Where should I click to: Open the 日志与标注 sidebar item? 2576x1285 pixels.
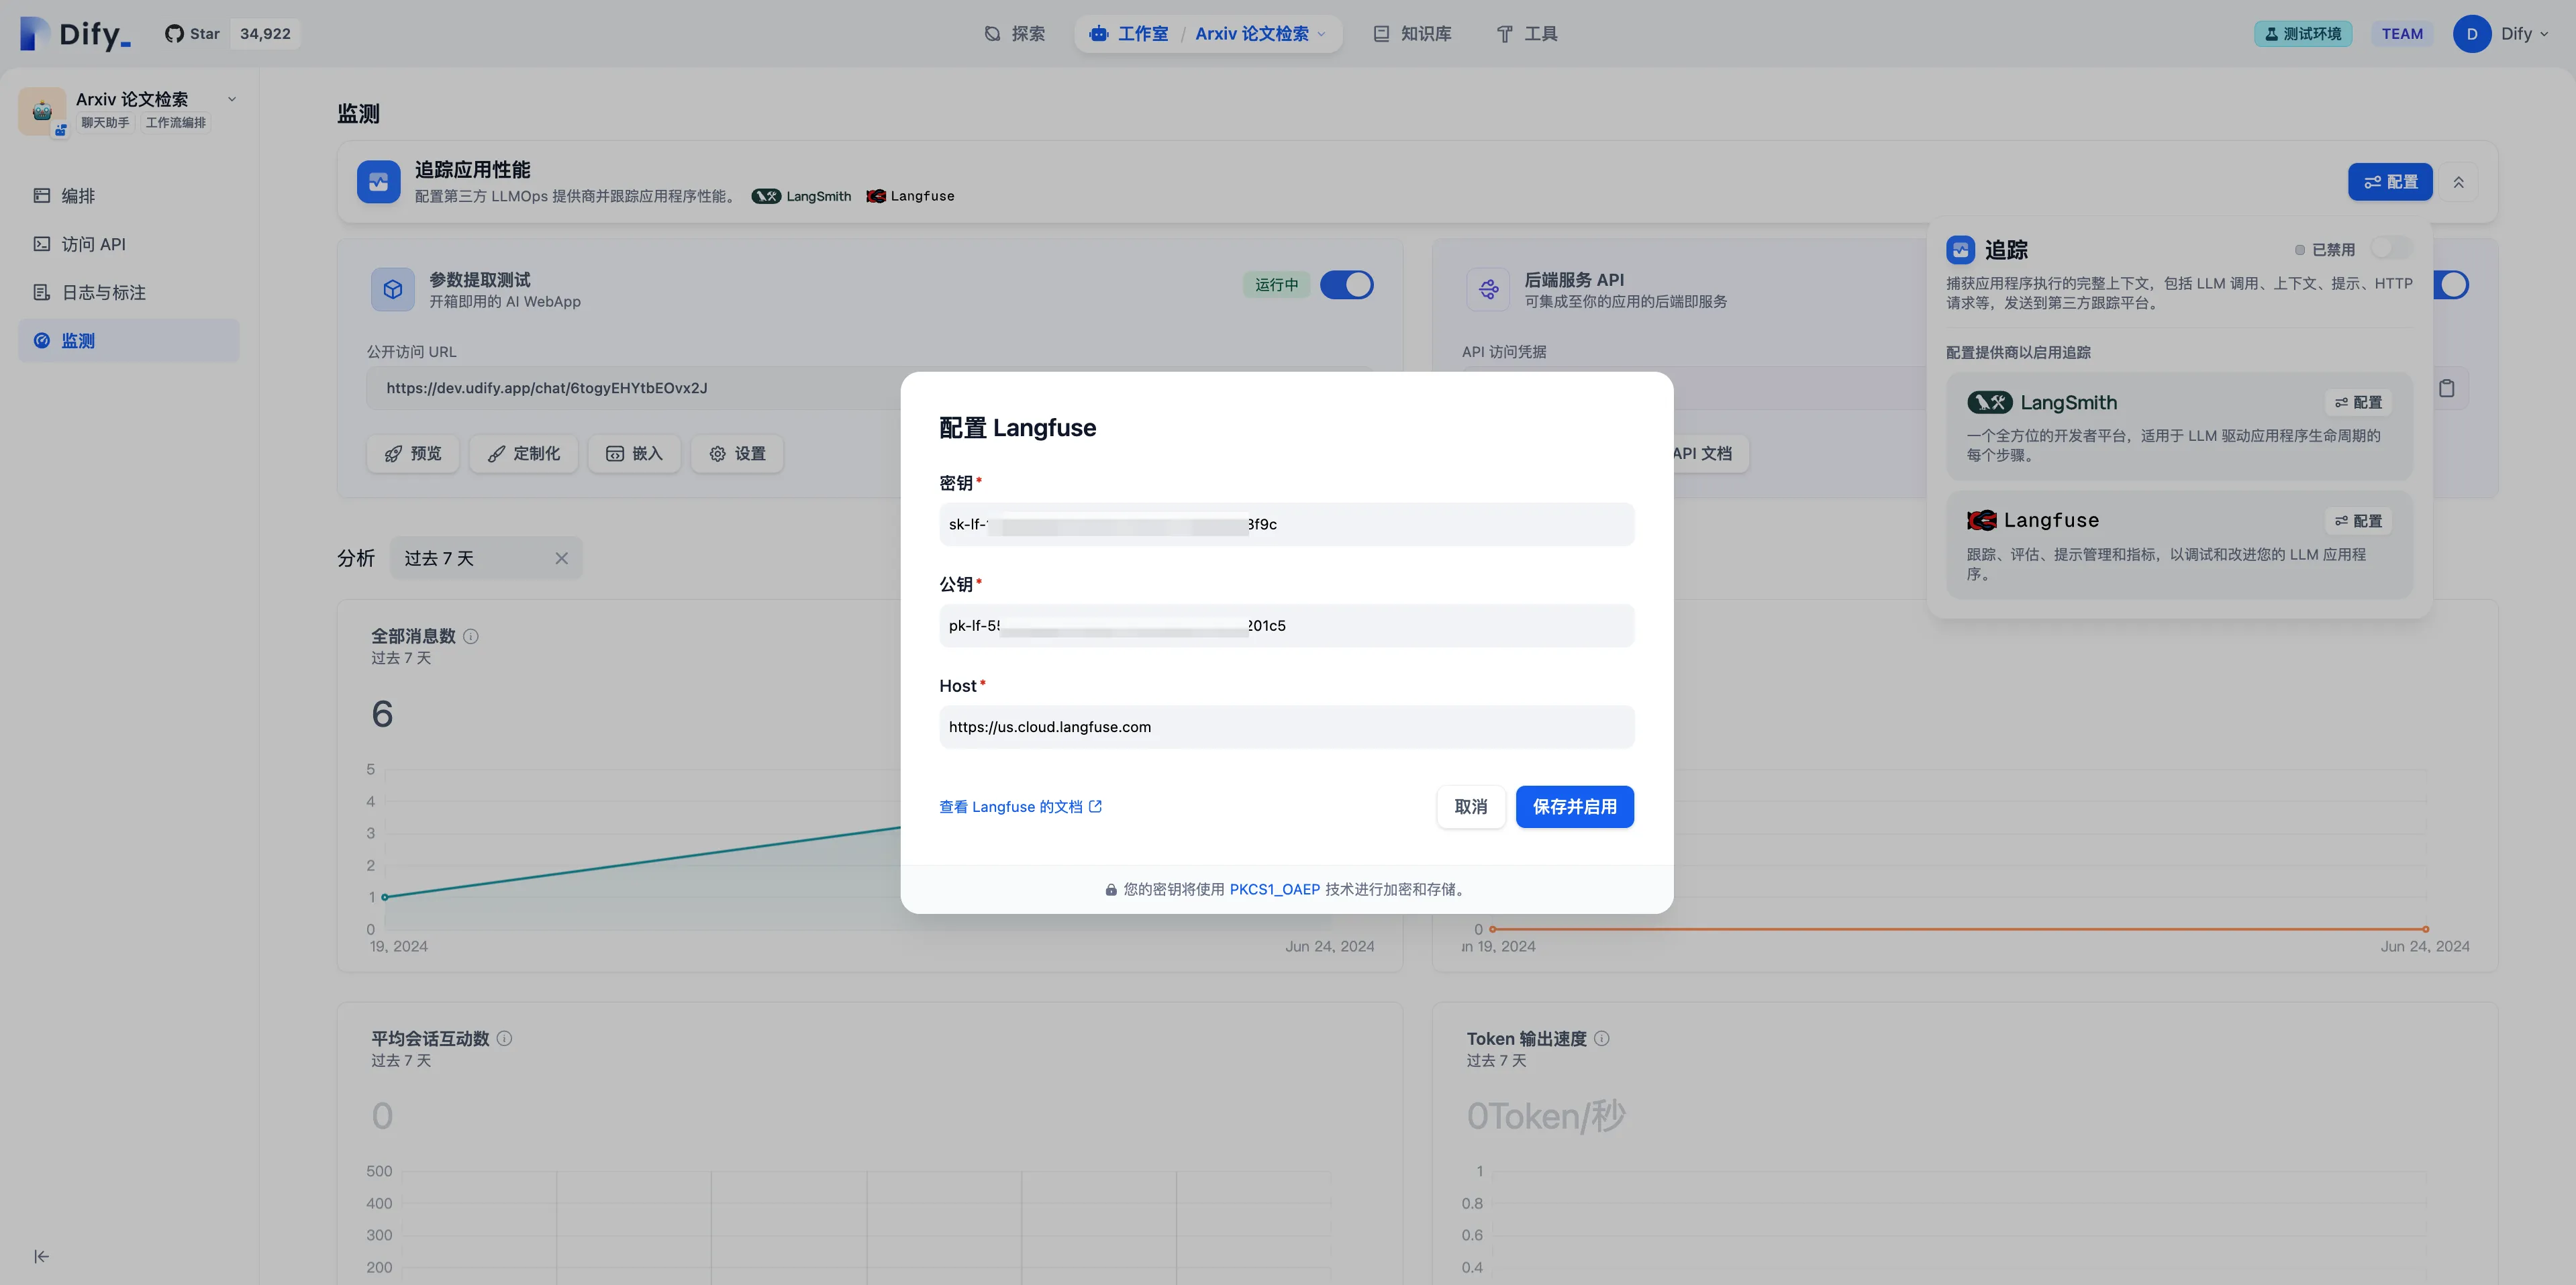[103, 292]
